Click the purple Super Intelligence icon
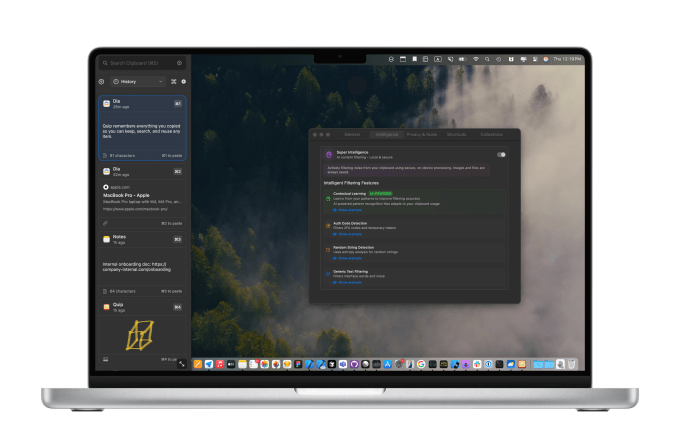This screenshot has width=680, height=425. pos(329,154)
